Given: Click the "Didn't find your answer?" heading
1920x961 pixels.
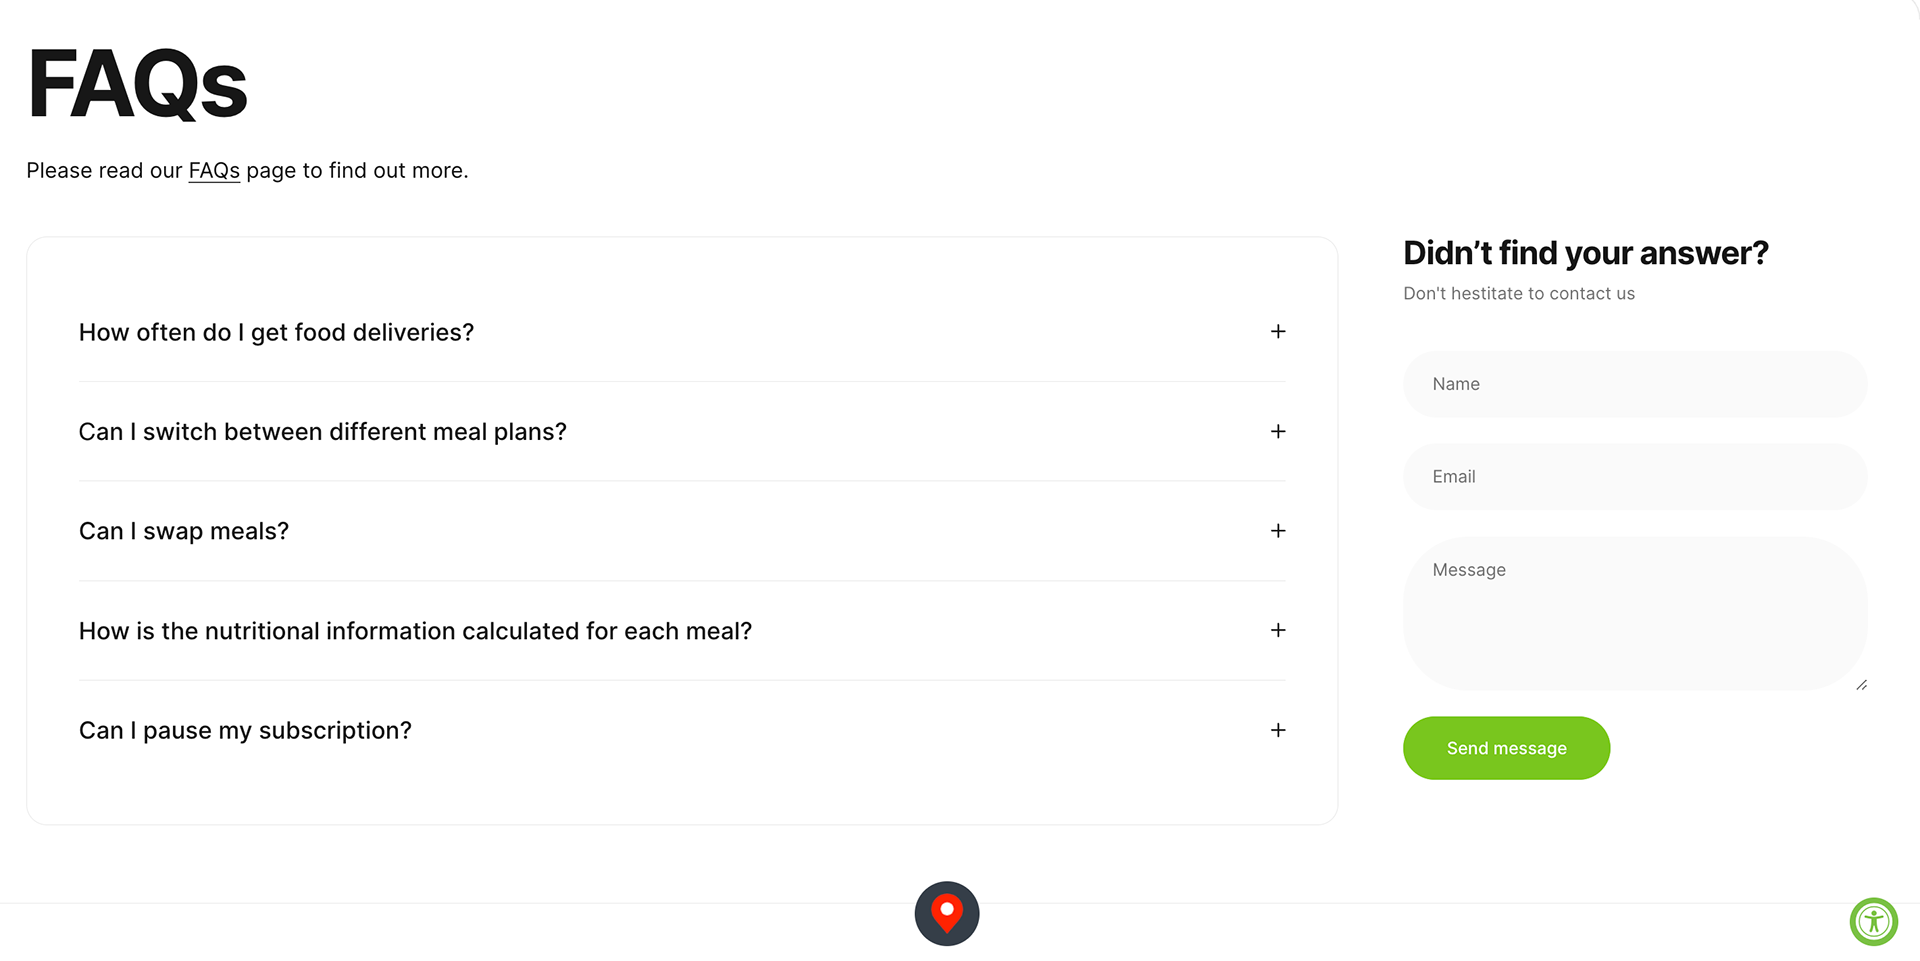Looking at the screenshot, I should [1585, 253].
